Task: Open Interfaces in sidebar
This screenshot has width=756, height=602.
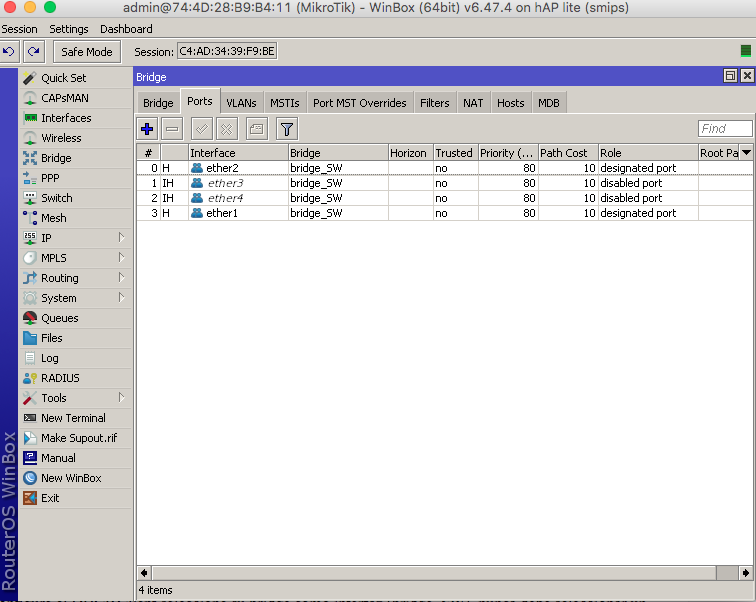Action: [x=75, y=118]
